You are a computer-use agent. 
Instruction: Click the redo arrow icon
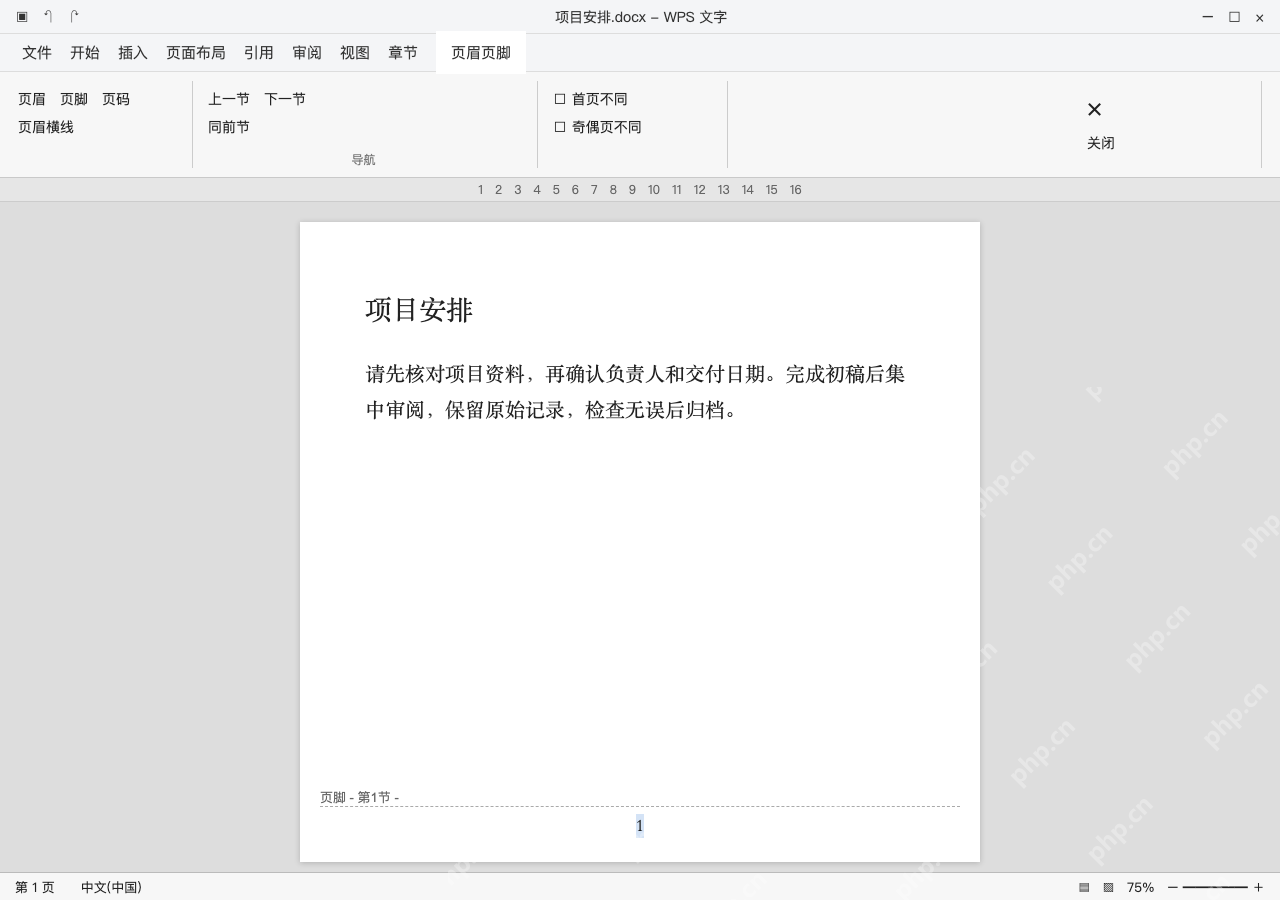tap(74, 17)
